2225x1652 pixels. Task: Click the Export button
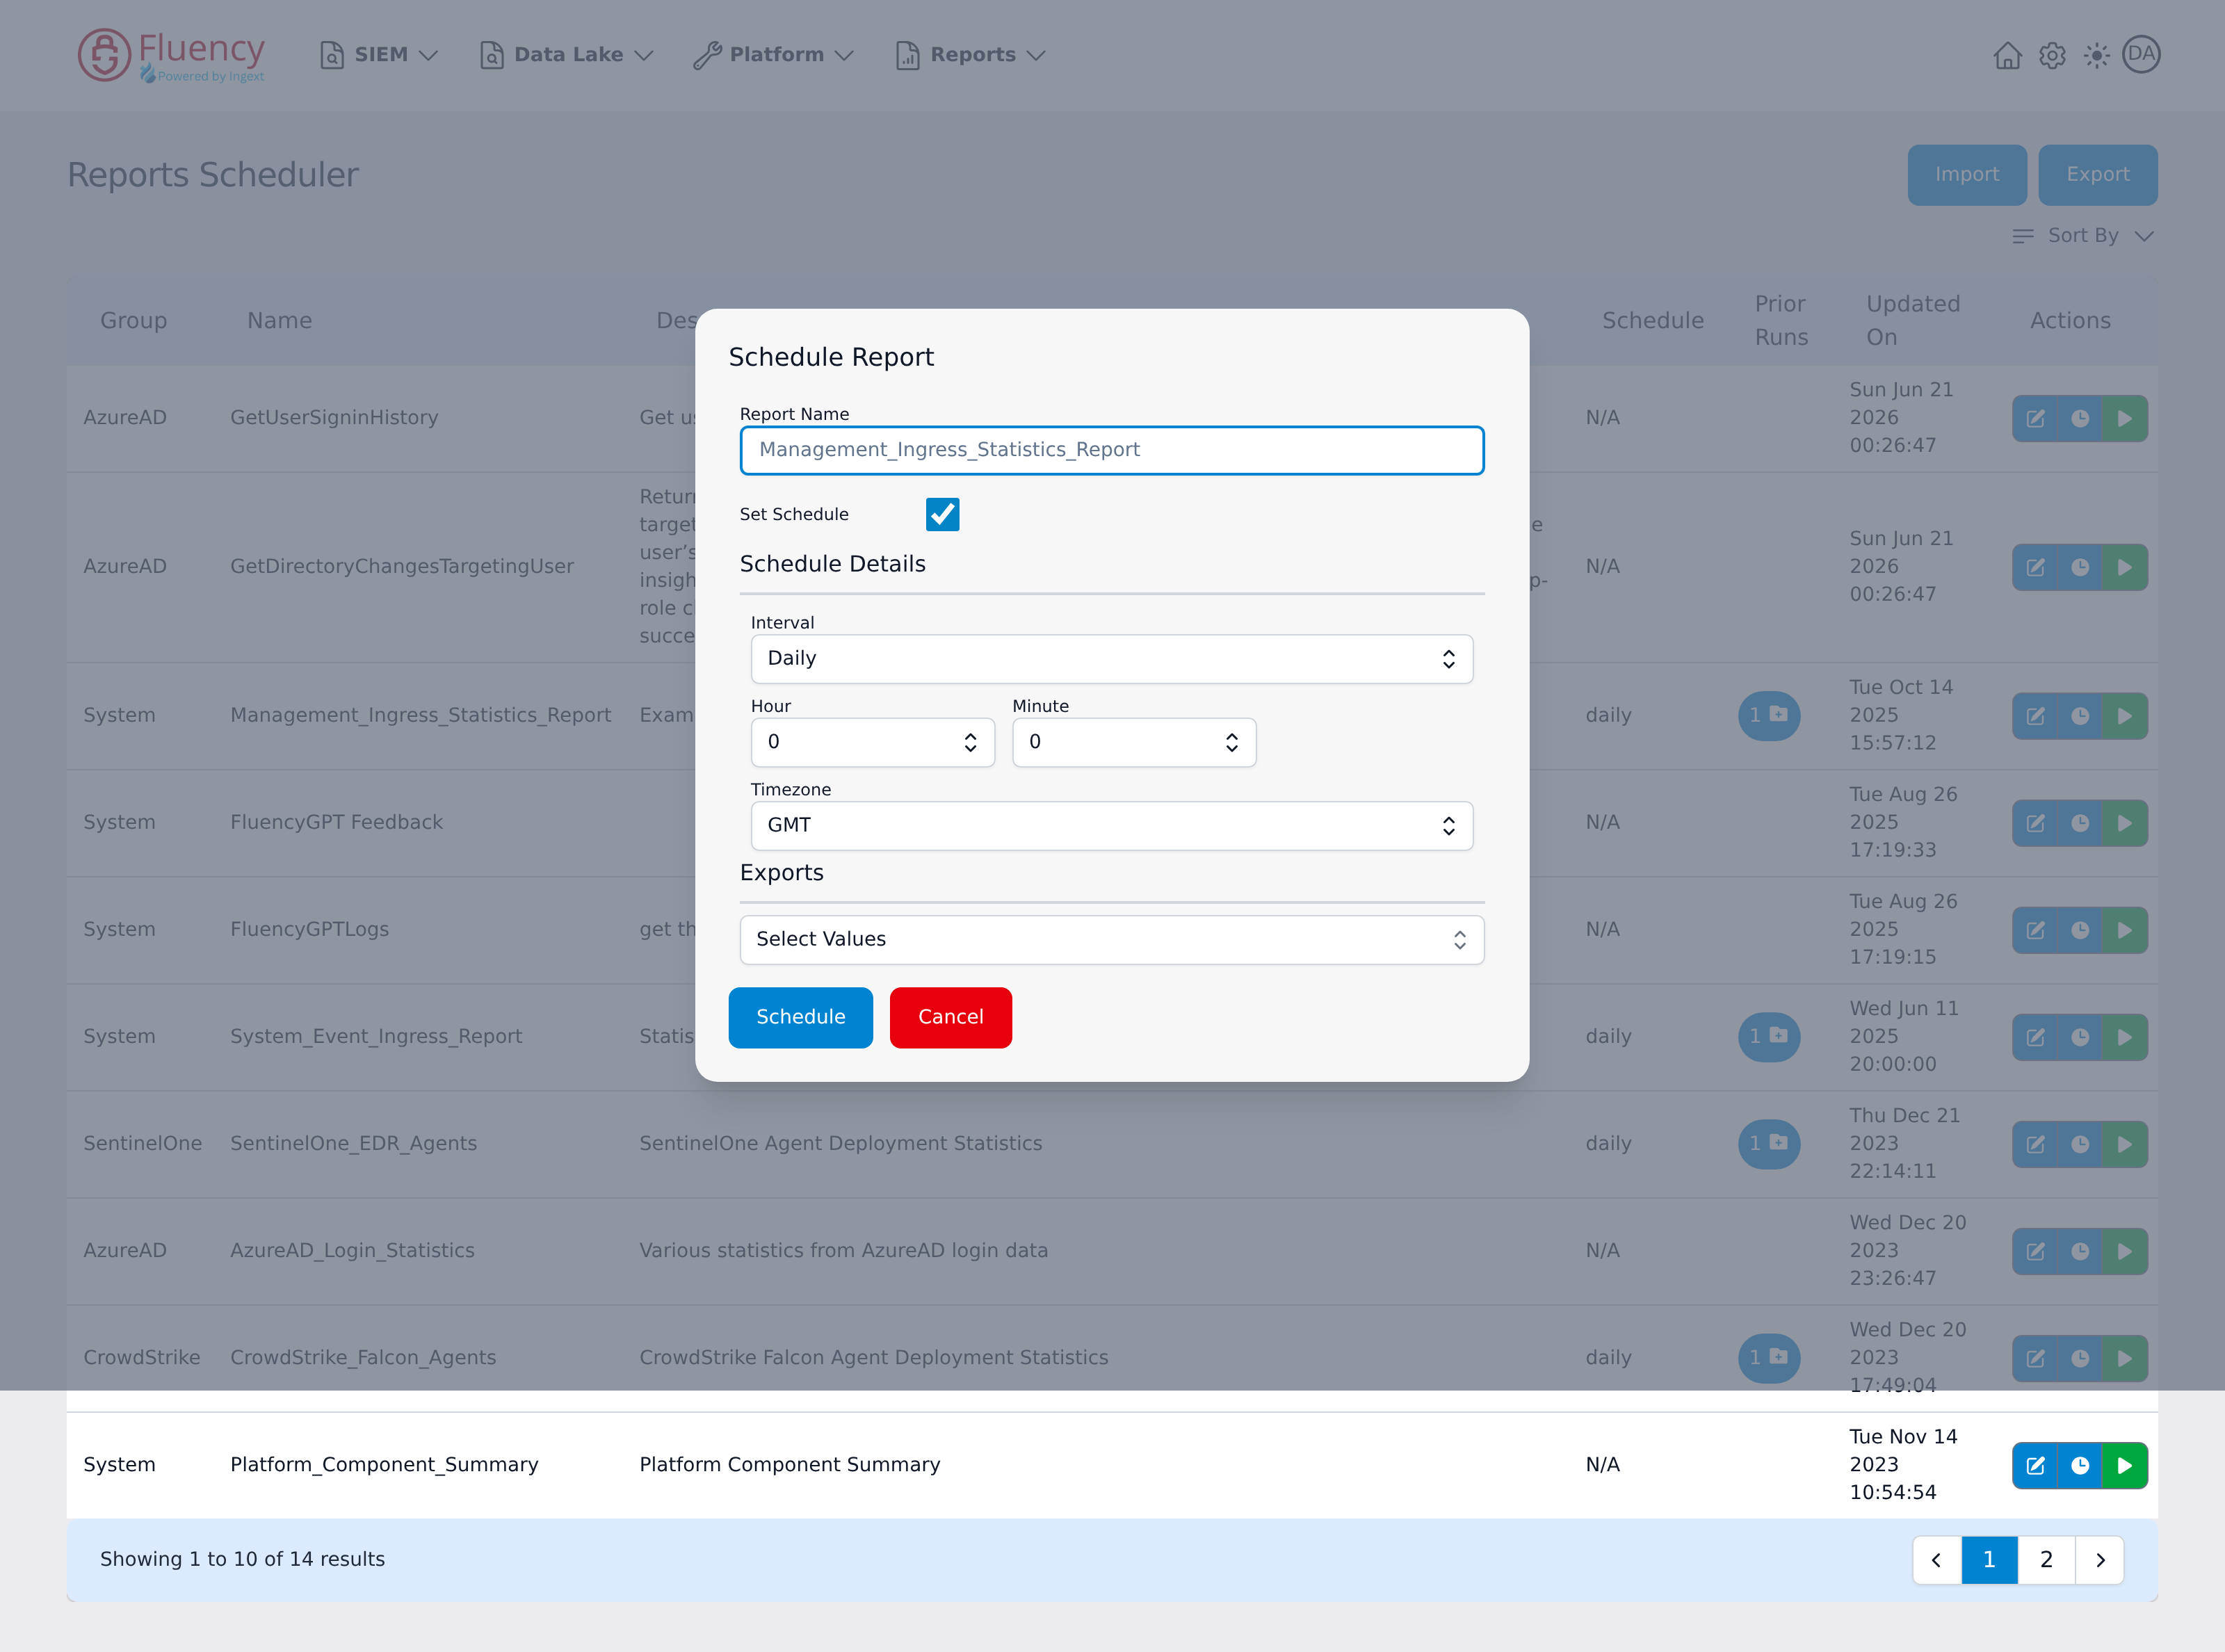tap(2097, 175)
